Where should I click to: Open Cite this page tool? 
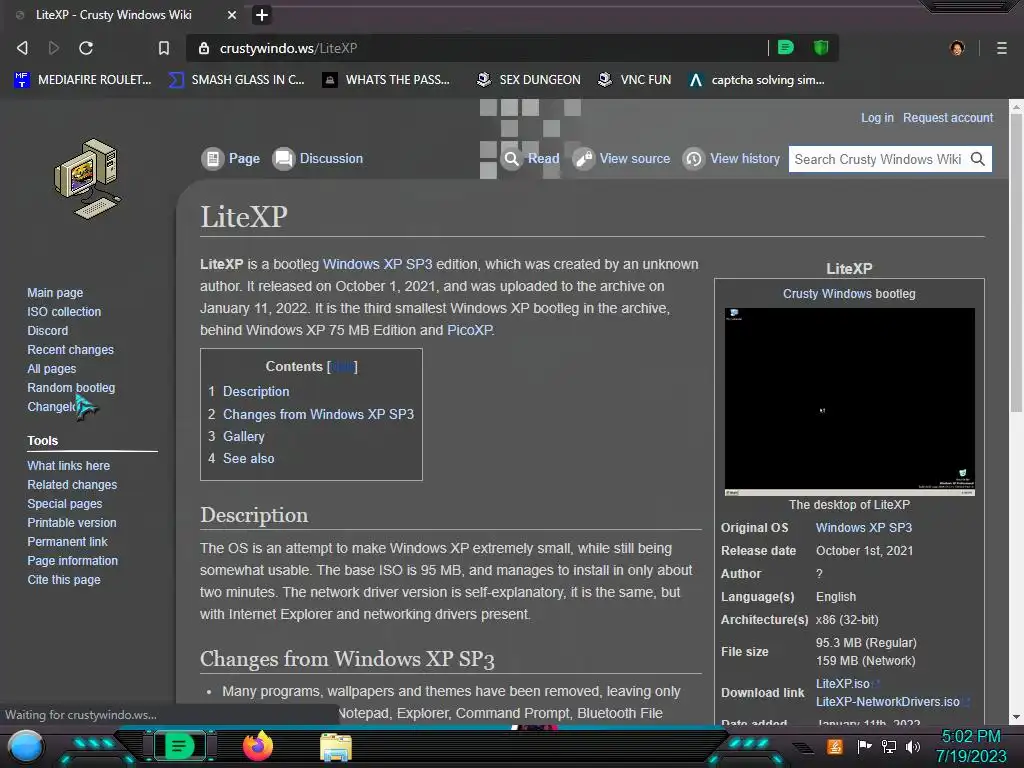[64, 579]
